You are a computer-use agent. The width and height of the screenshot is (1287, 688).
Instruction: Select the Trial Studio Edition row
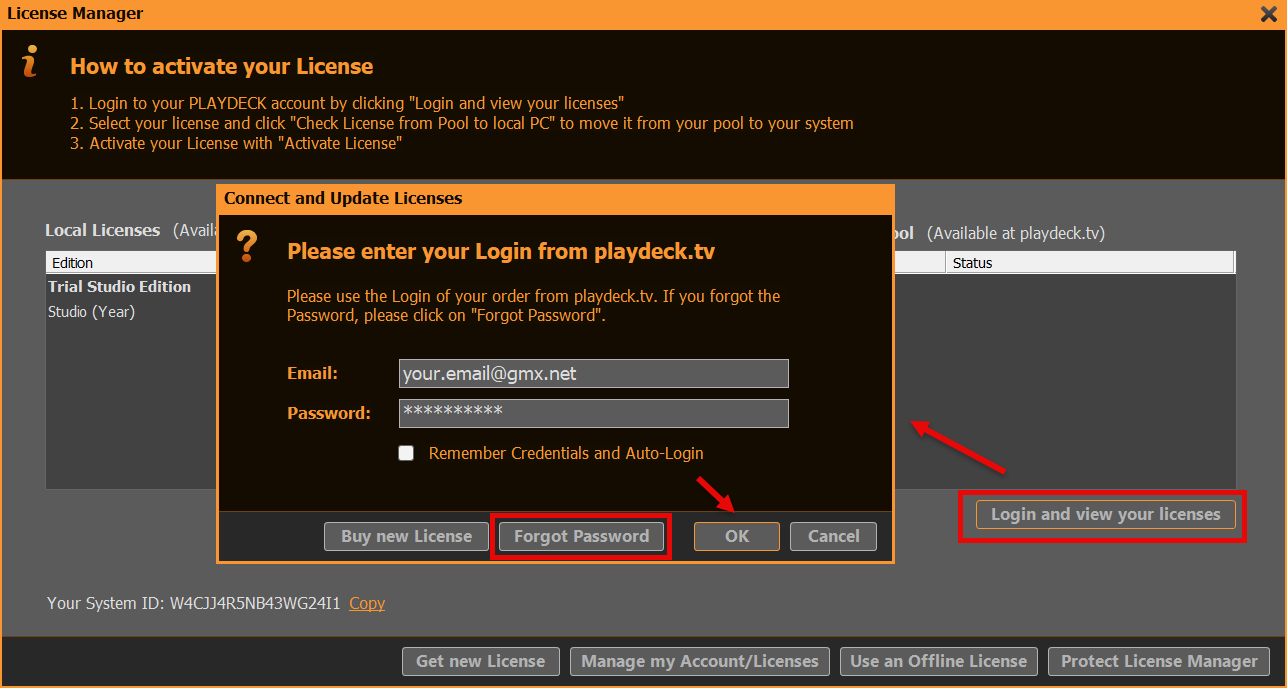[x=131, y=287]
